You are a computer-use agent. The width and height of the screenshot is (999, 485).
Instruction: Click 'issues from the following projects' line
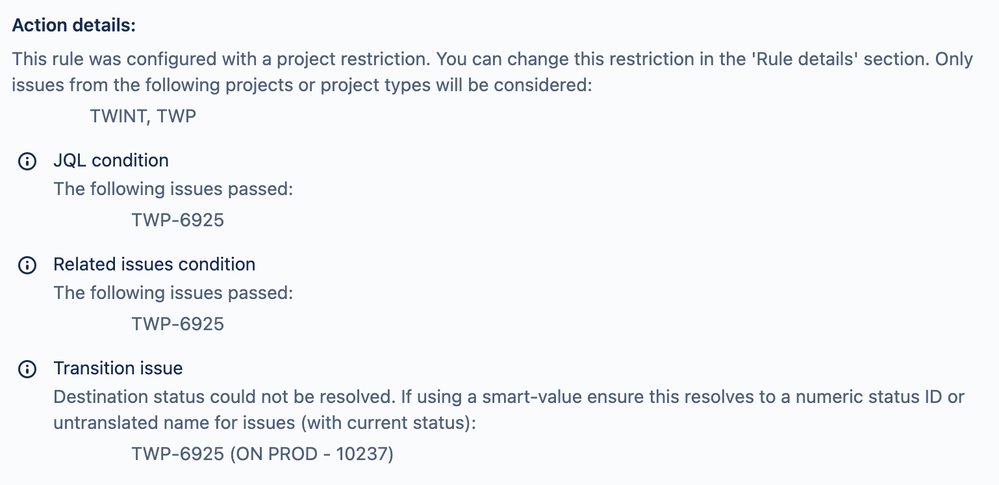[302, 85]
